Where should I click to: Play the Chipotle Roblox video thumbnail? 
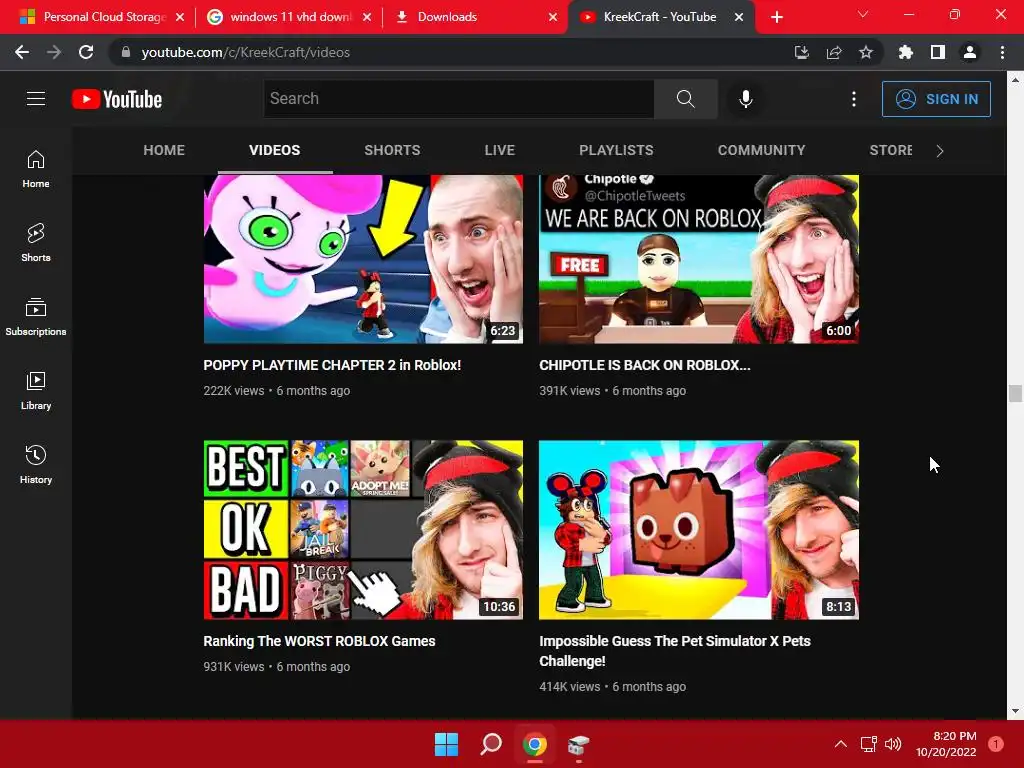coord(699,259)
